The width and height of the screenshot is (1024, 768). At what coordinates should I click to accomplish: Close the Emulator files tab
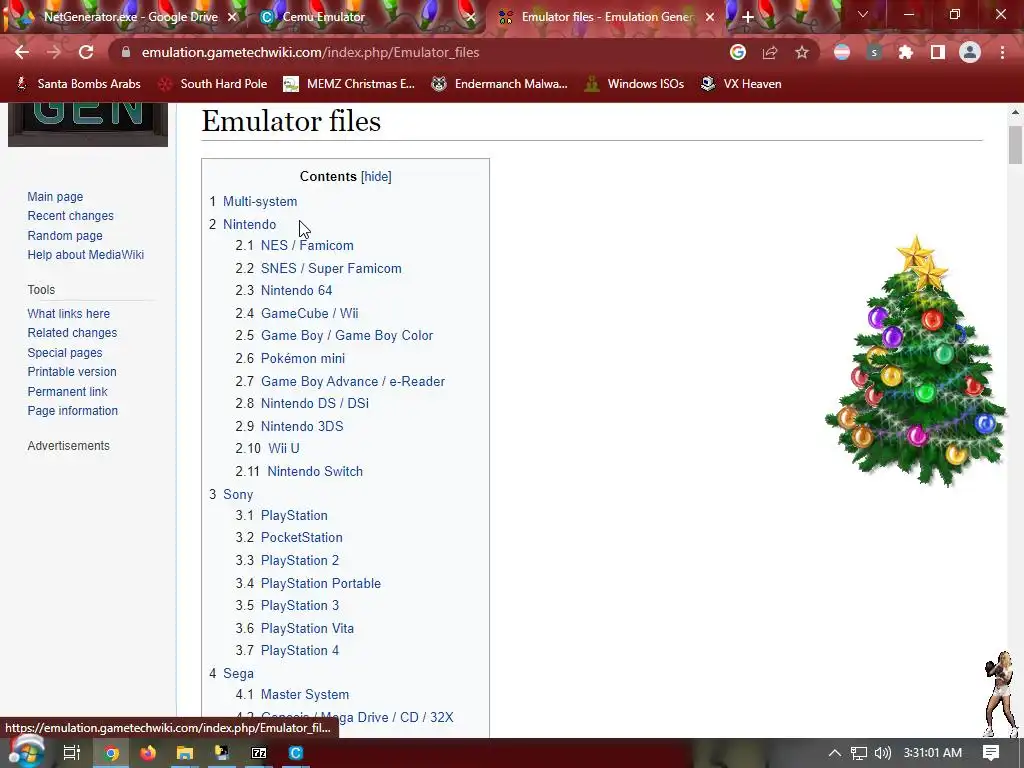[711, 17]
